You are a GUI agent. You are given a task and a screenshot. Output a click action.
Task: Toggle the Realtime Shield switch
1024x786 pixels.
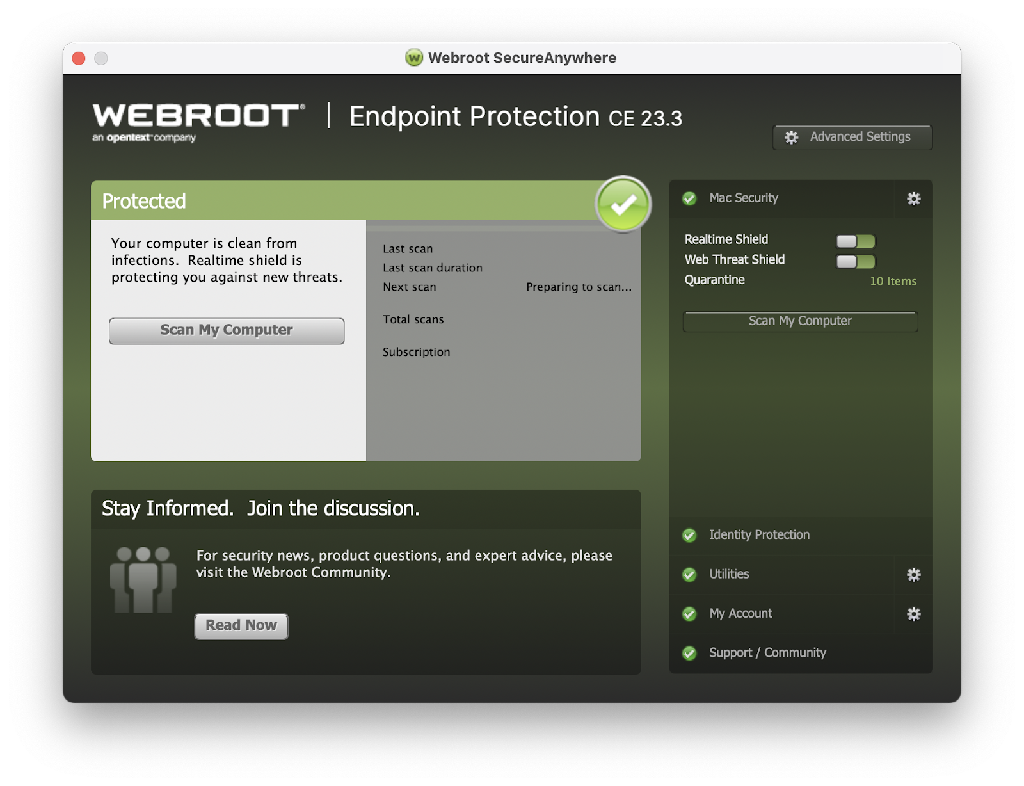pos(856,241)
